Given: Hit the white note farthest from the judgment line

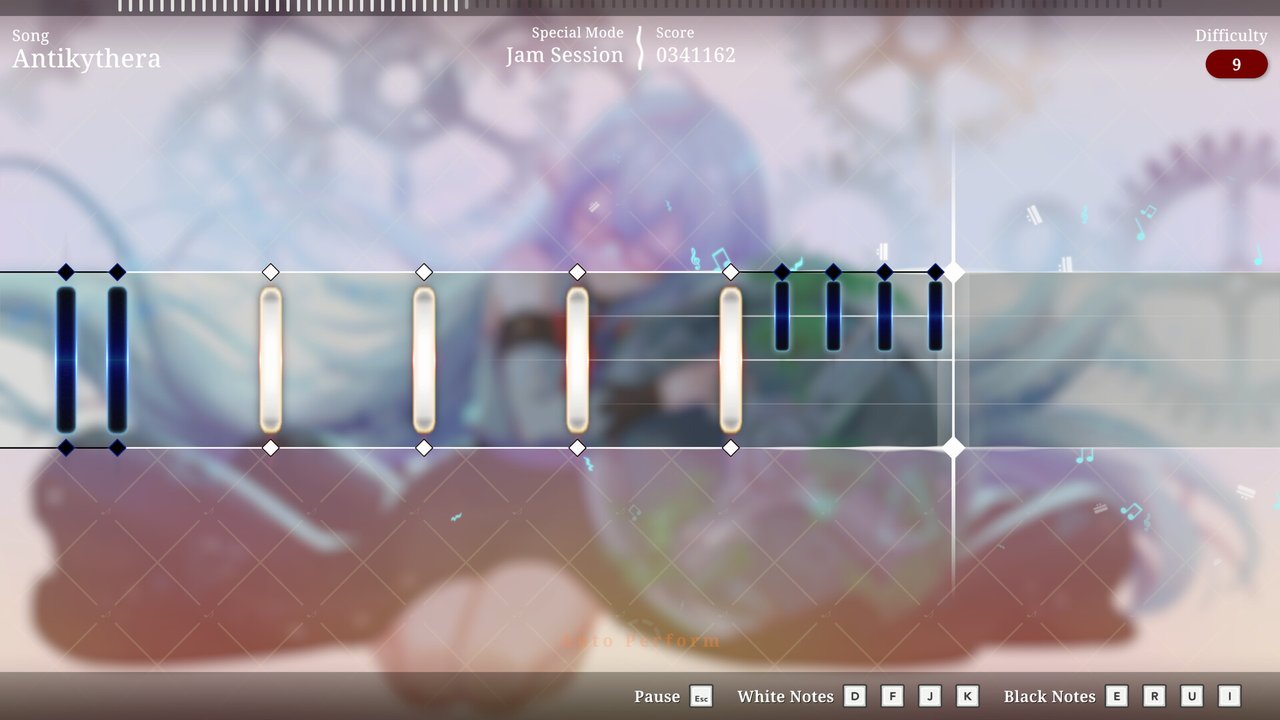Looking at the screenshot, I should pos(271,360).
